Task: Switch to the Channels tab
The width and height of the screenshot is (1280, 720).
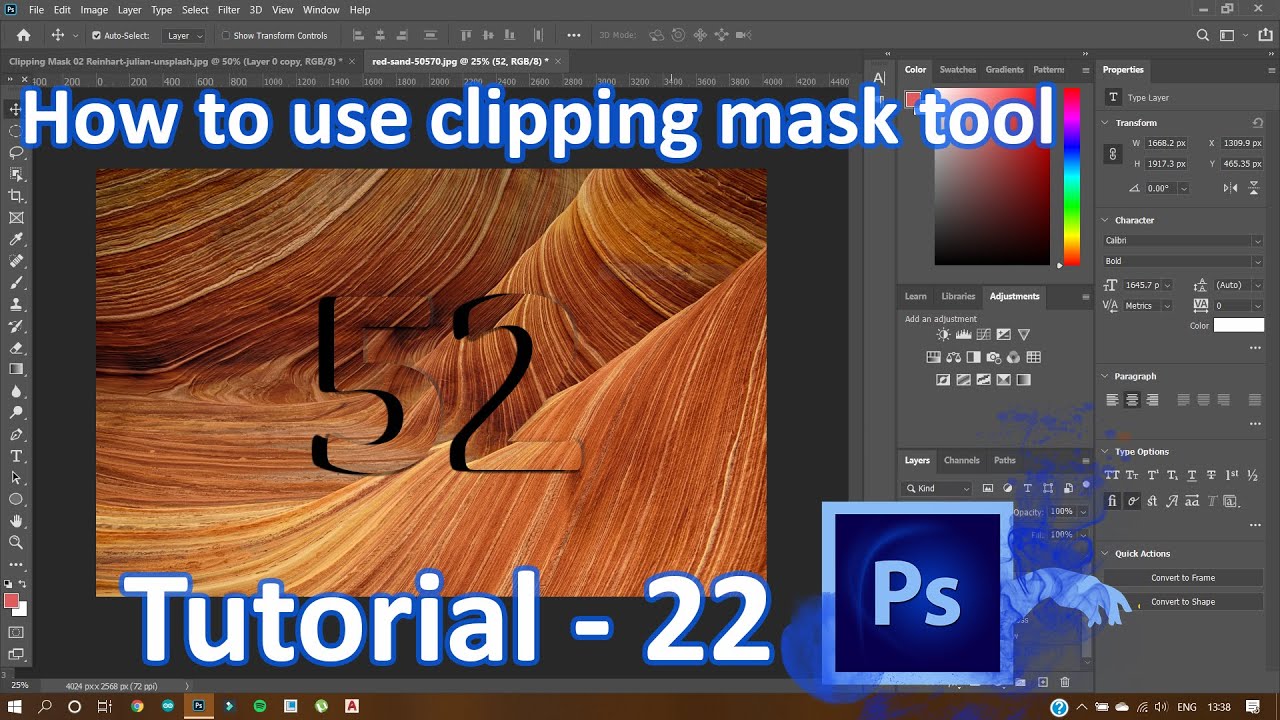Action: pyautogui.click(x=962, y=460)
